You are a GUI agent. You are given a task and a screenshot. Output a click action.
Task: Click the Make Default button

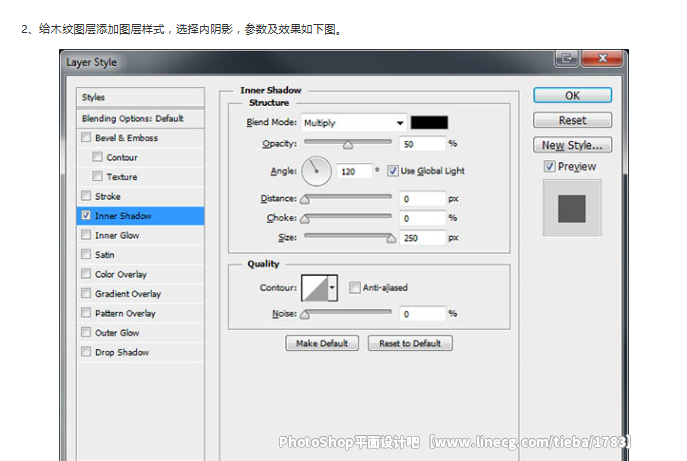(322, 343)
